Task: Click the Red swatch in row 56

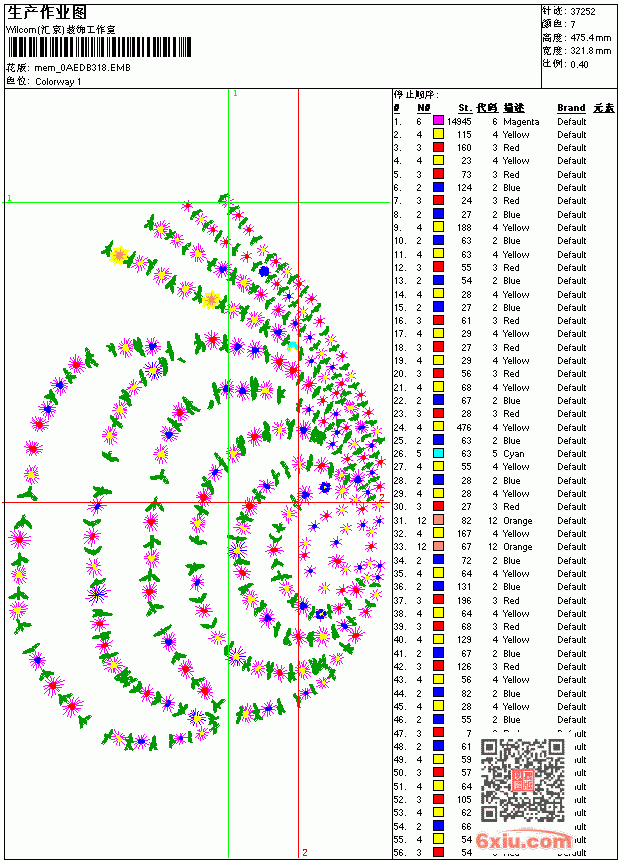Action: [438, 852]
